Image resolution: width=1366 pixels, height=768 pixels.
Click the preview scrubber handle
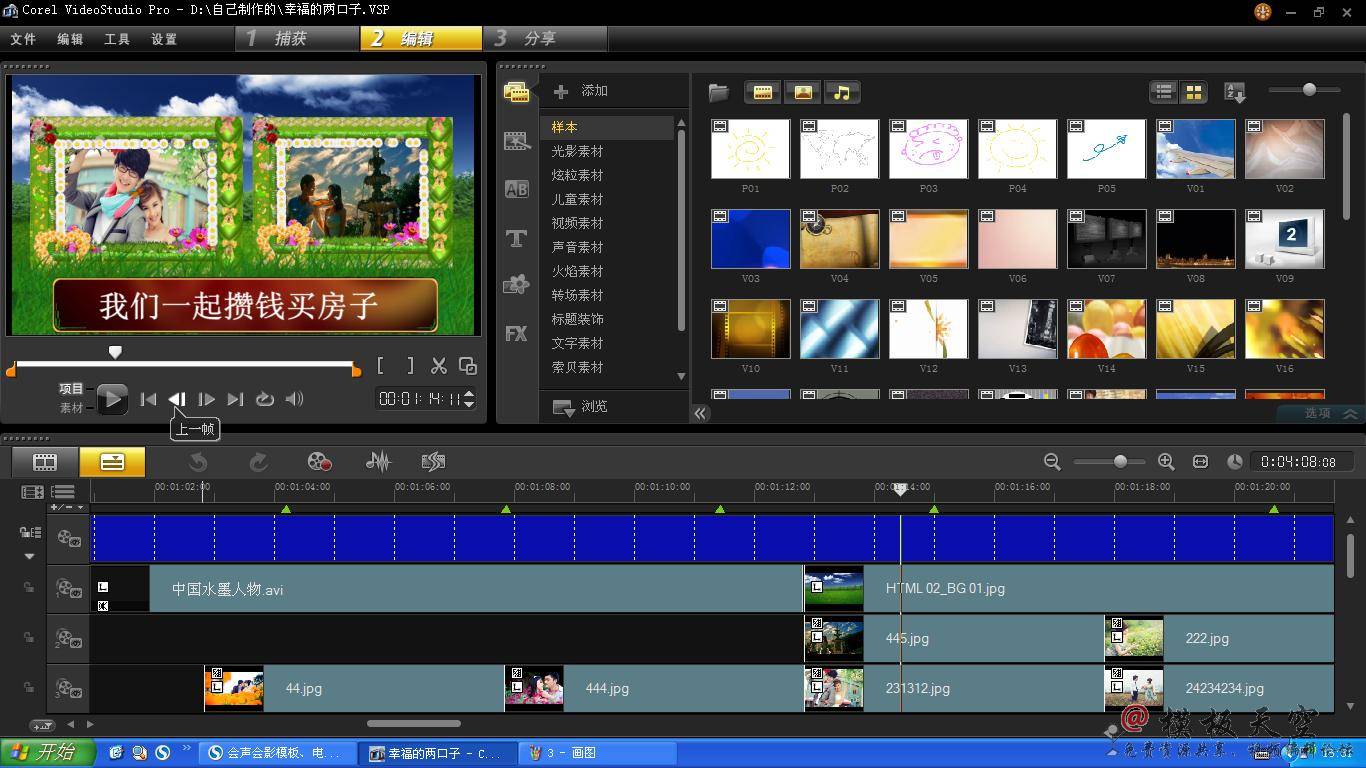click(115, 352)
